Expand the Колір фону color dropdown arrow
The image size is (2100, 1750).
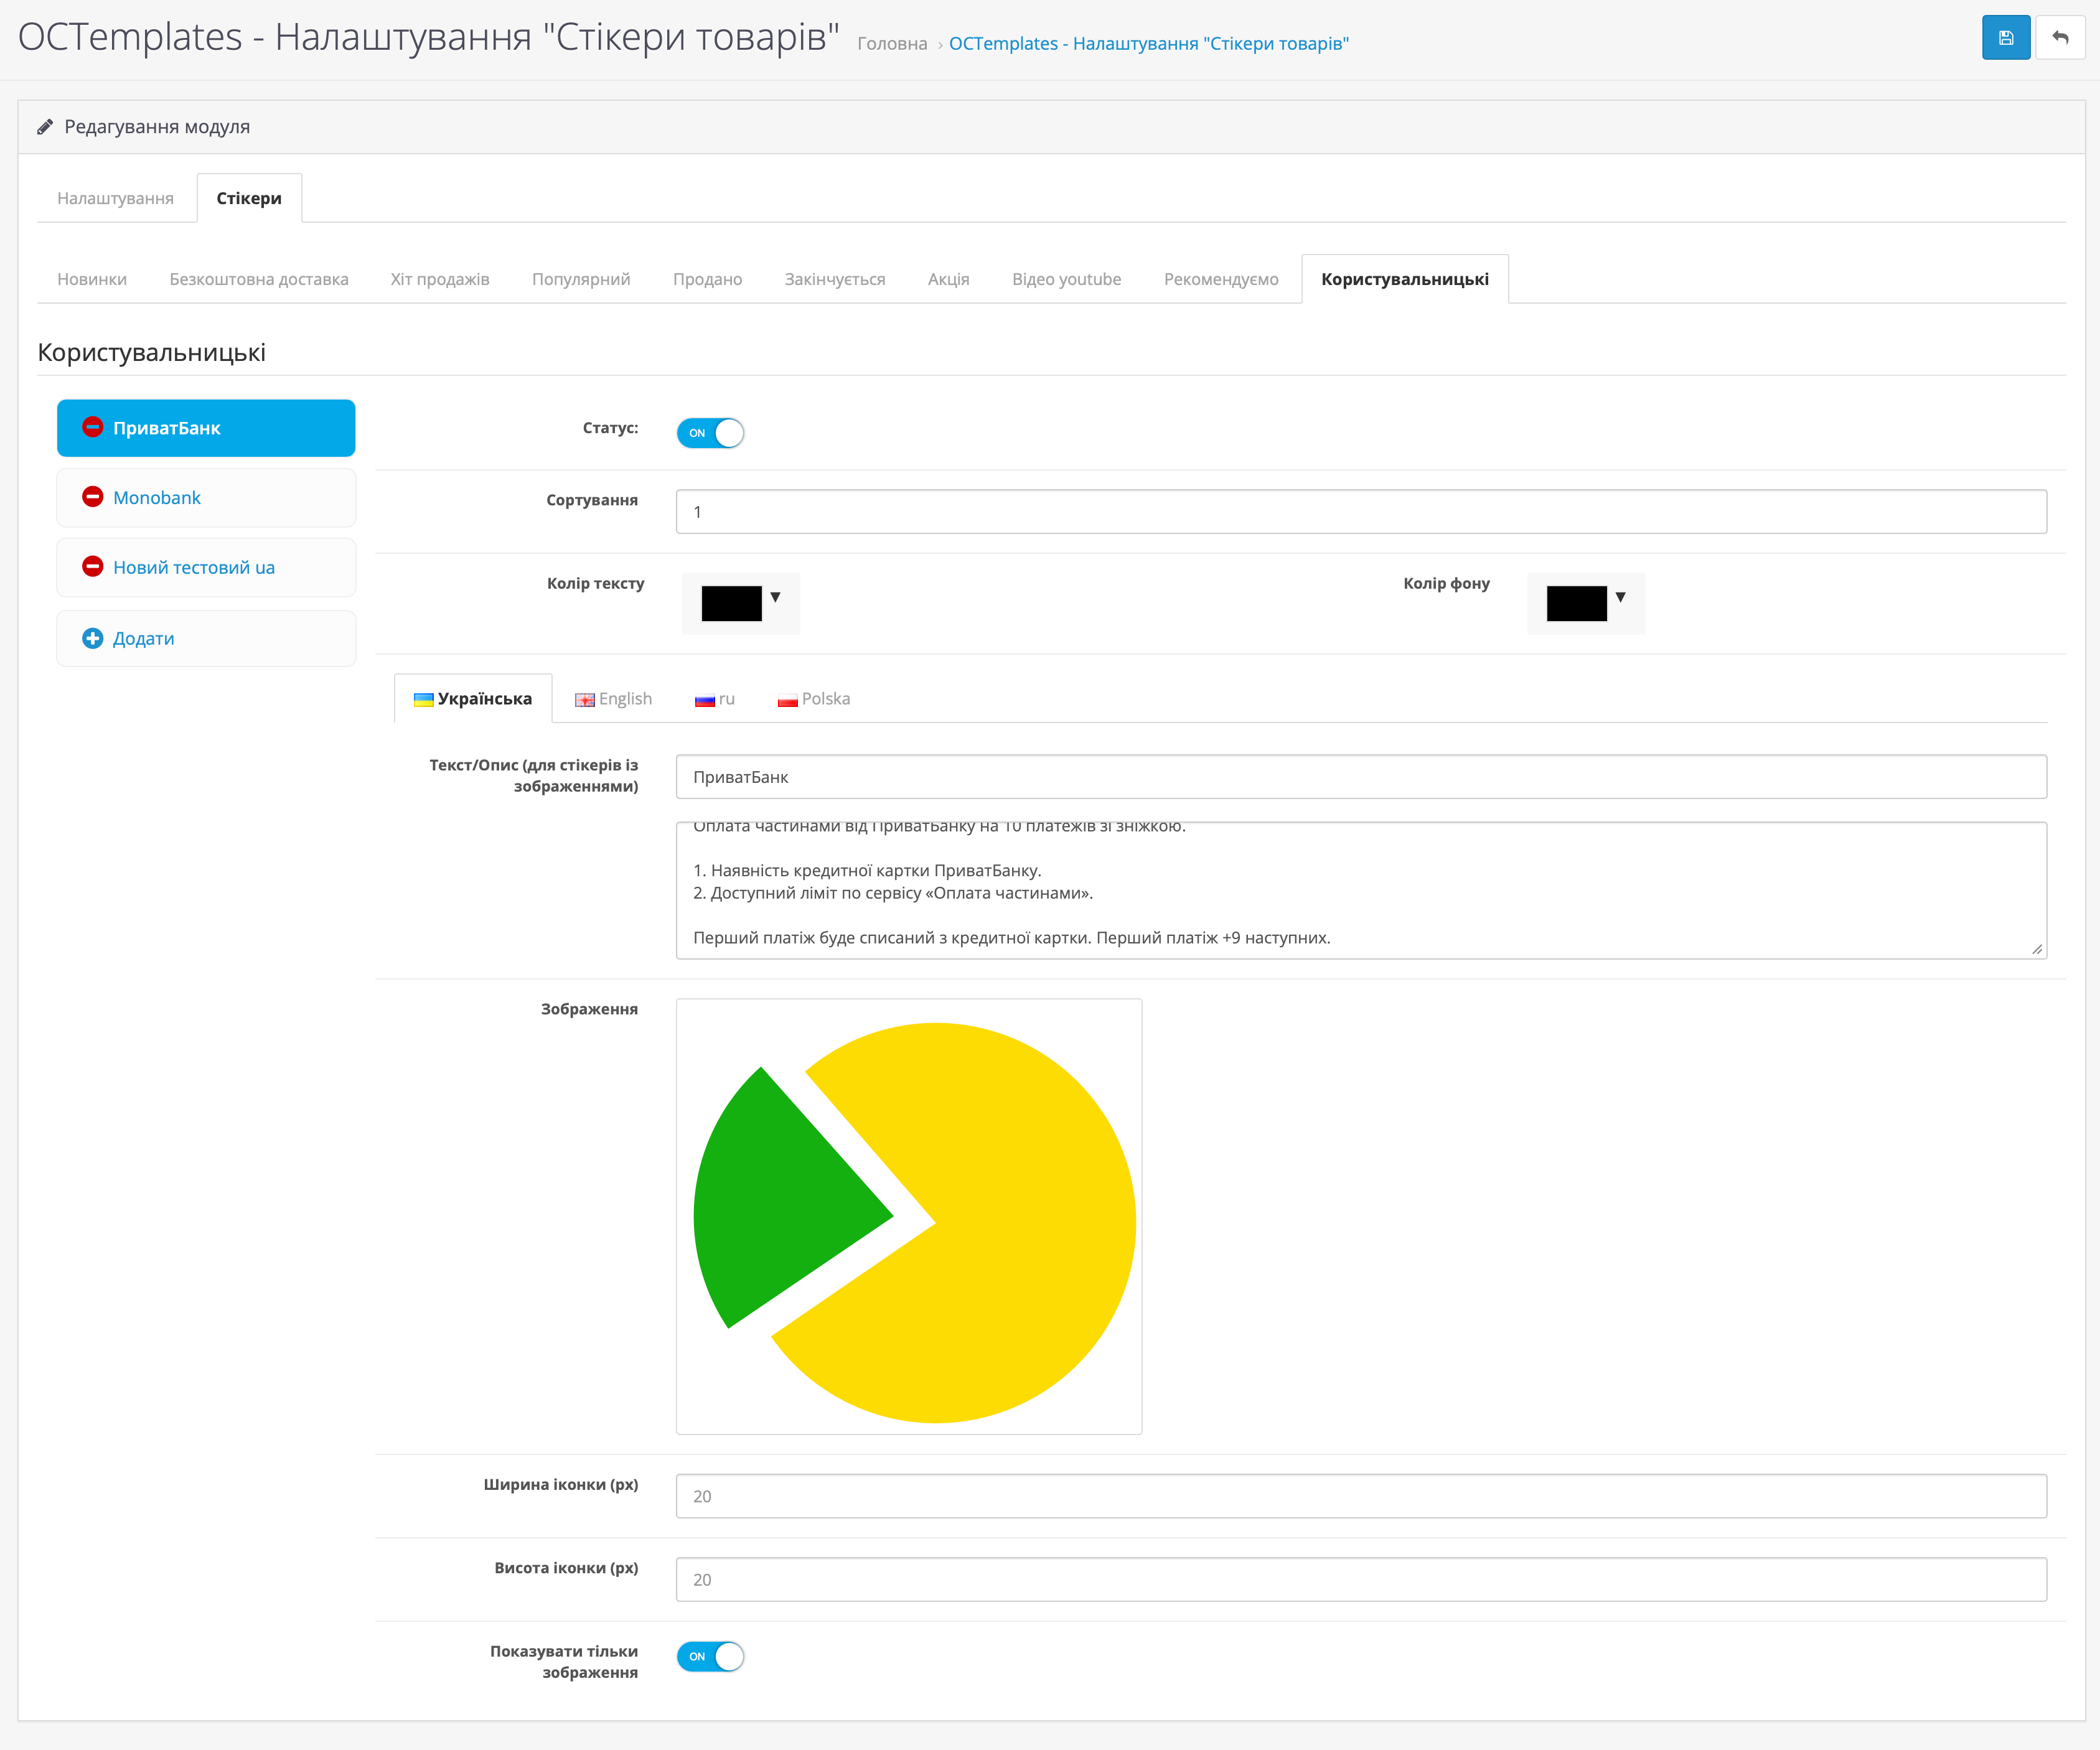point(1620,597)
